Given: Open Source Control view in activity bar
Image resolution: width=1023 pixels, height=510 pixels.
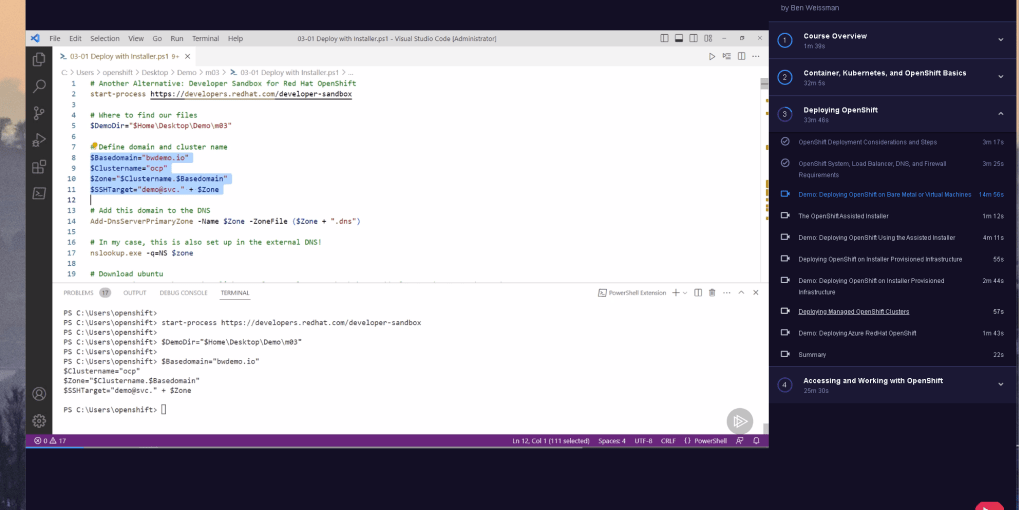Looking at the screenshot, I should tap(39, 113).
